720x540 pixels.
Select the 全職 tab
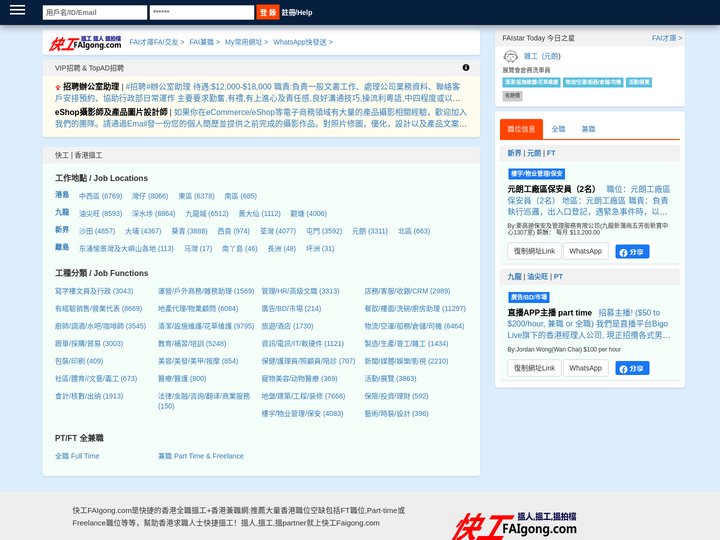point(558,129)
